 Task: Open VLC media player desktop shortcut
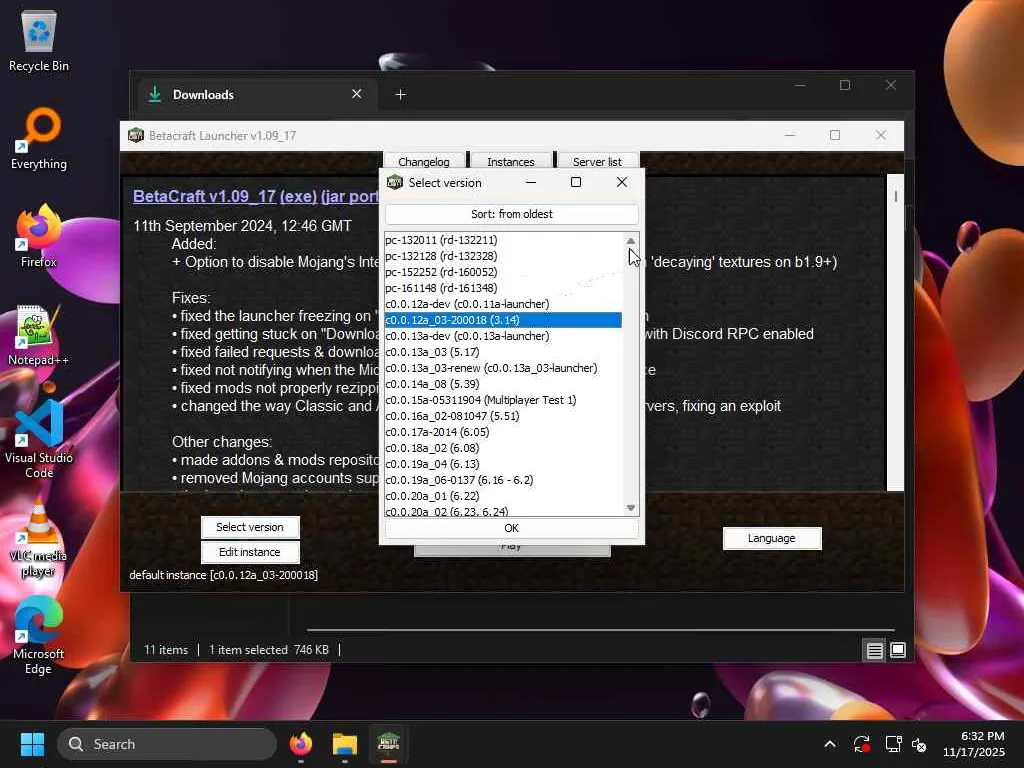(39, 538)
